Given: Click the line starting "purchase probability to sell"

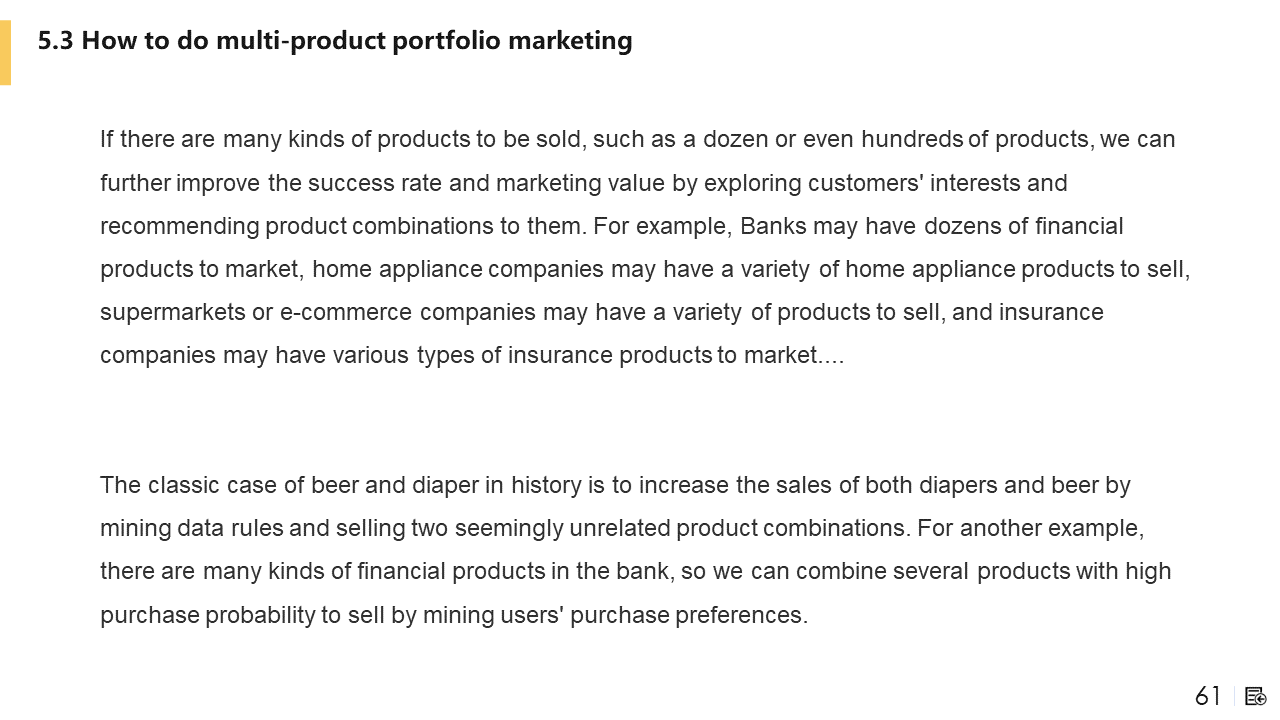Looking at the screenshot, I should pos(453,615).
